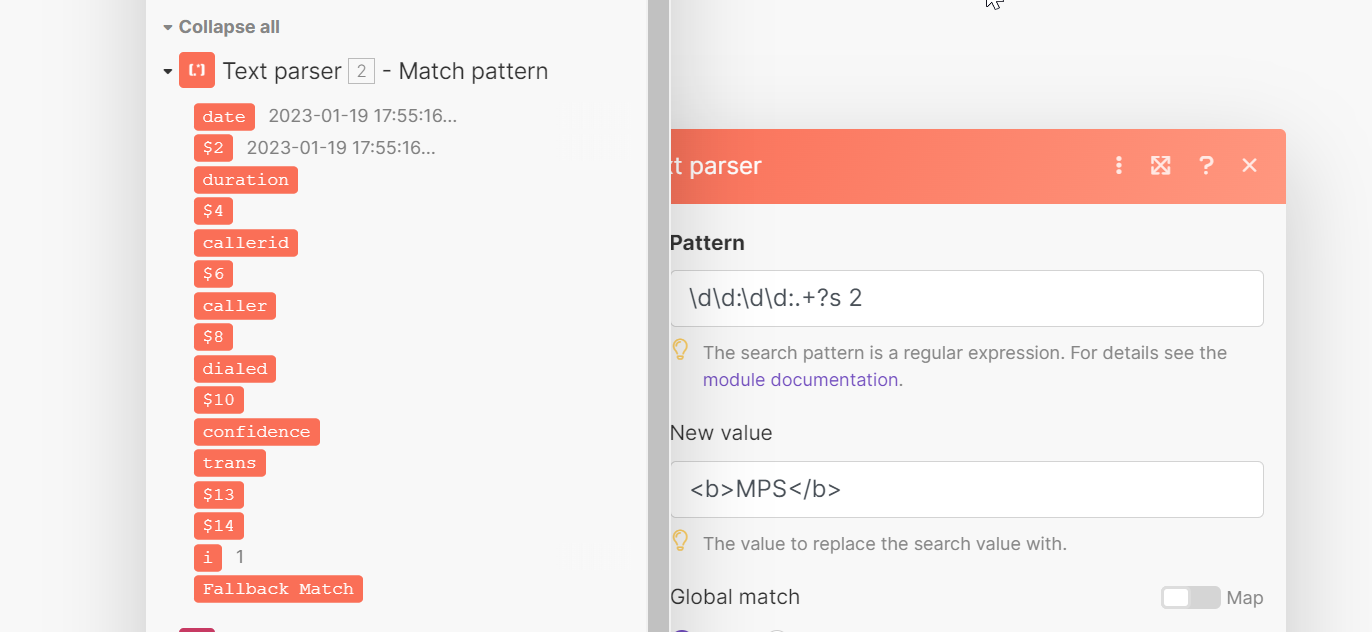The image size is (1372, 632).
Task: Collapse the Text parser Match pattern group
Action: coord(166,72)
